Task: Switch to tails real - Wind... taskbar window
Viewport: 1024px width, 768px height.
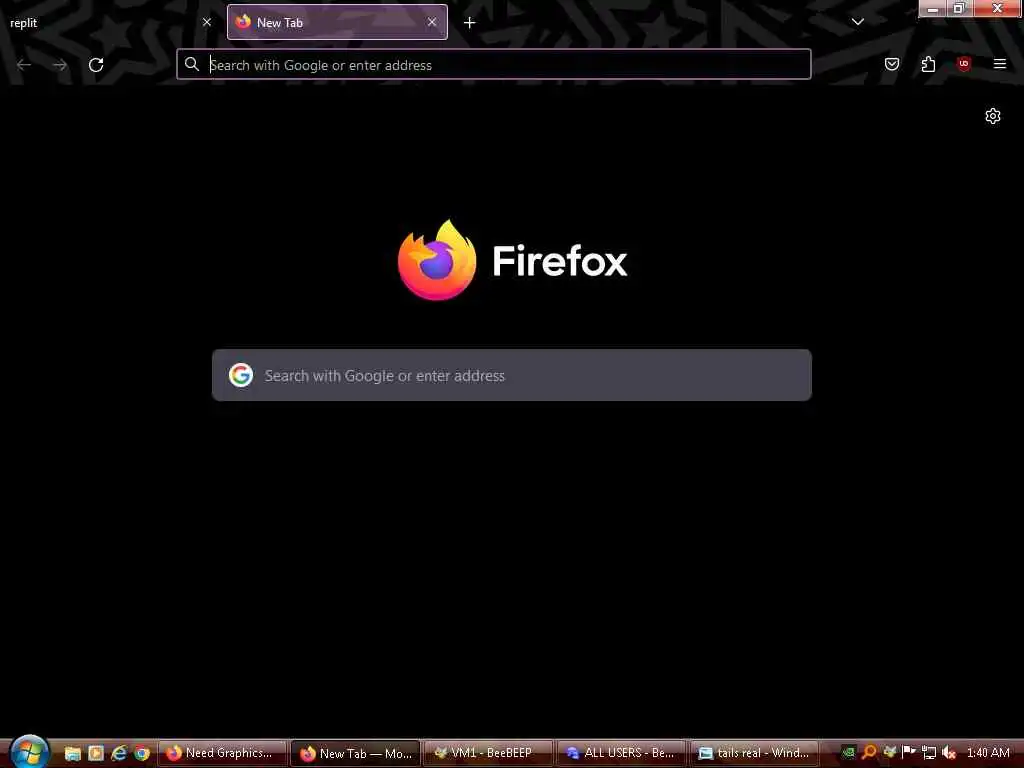Action: click(755, 754)
